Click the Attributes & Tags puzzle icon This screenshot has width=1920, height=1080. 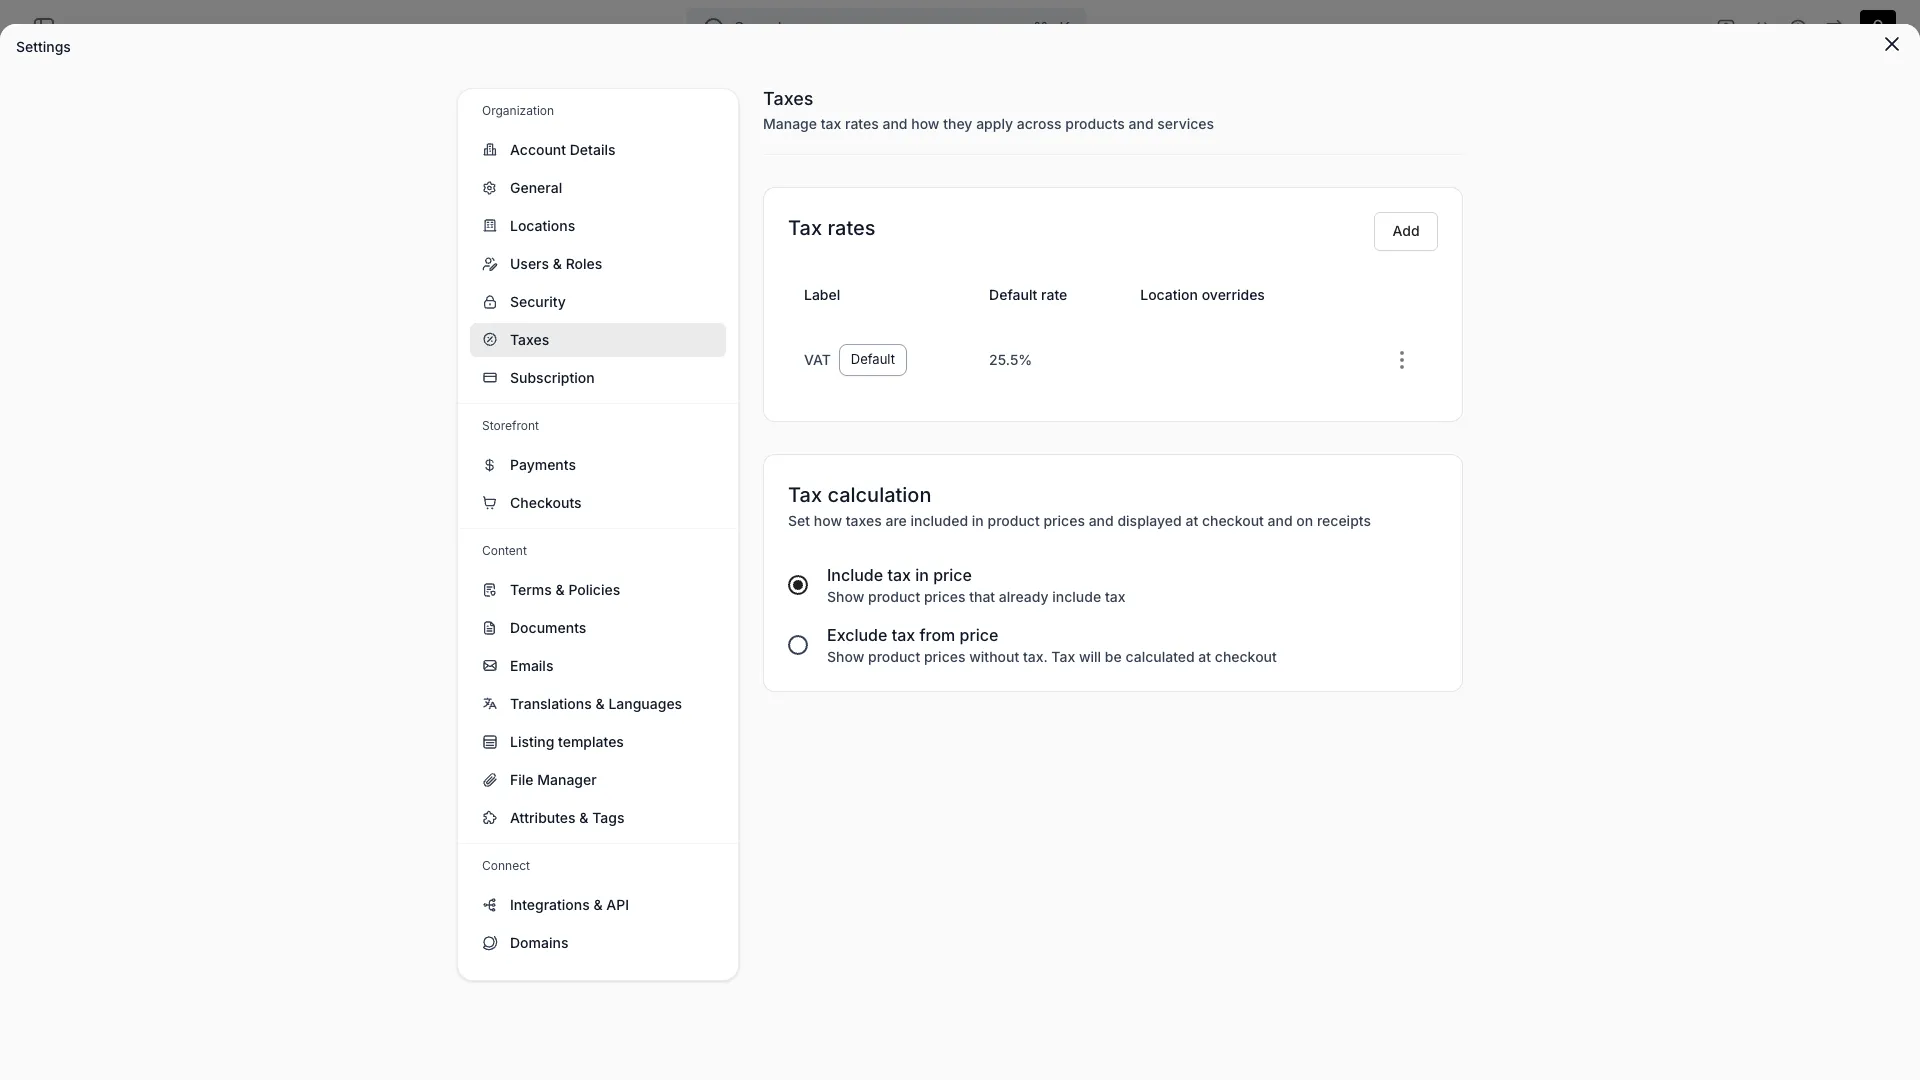[x=490, y=818]
